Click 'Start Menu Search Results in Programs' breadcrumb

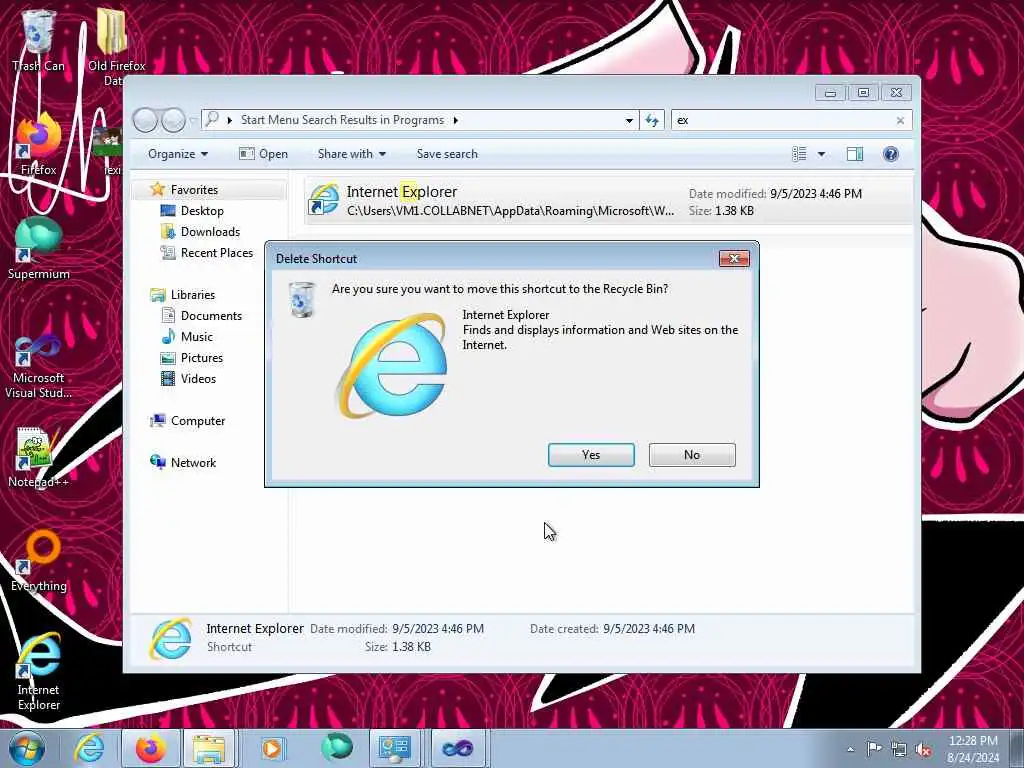pyautogui.click(x=342, y=120)
